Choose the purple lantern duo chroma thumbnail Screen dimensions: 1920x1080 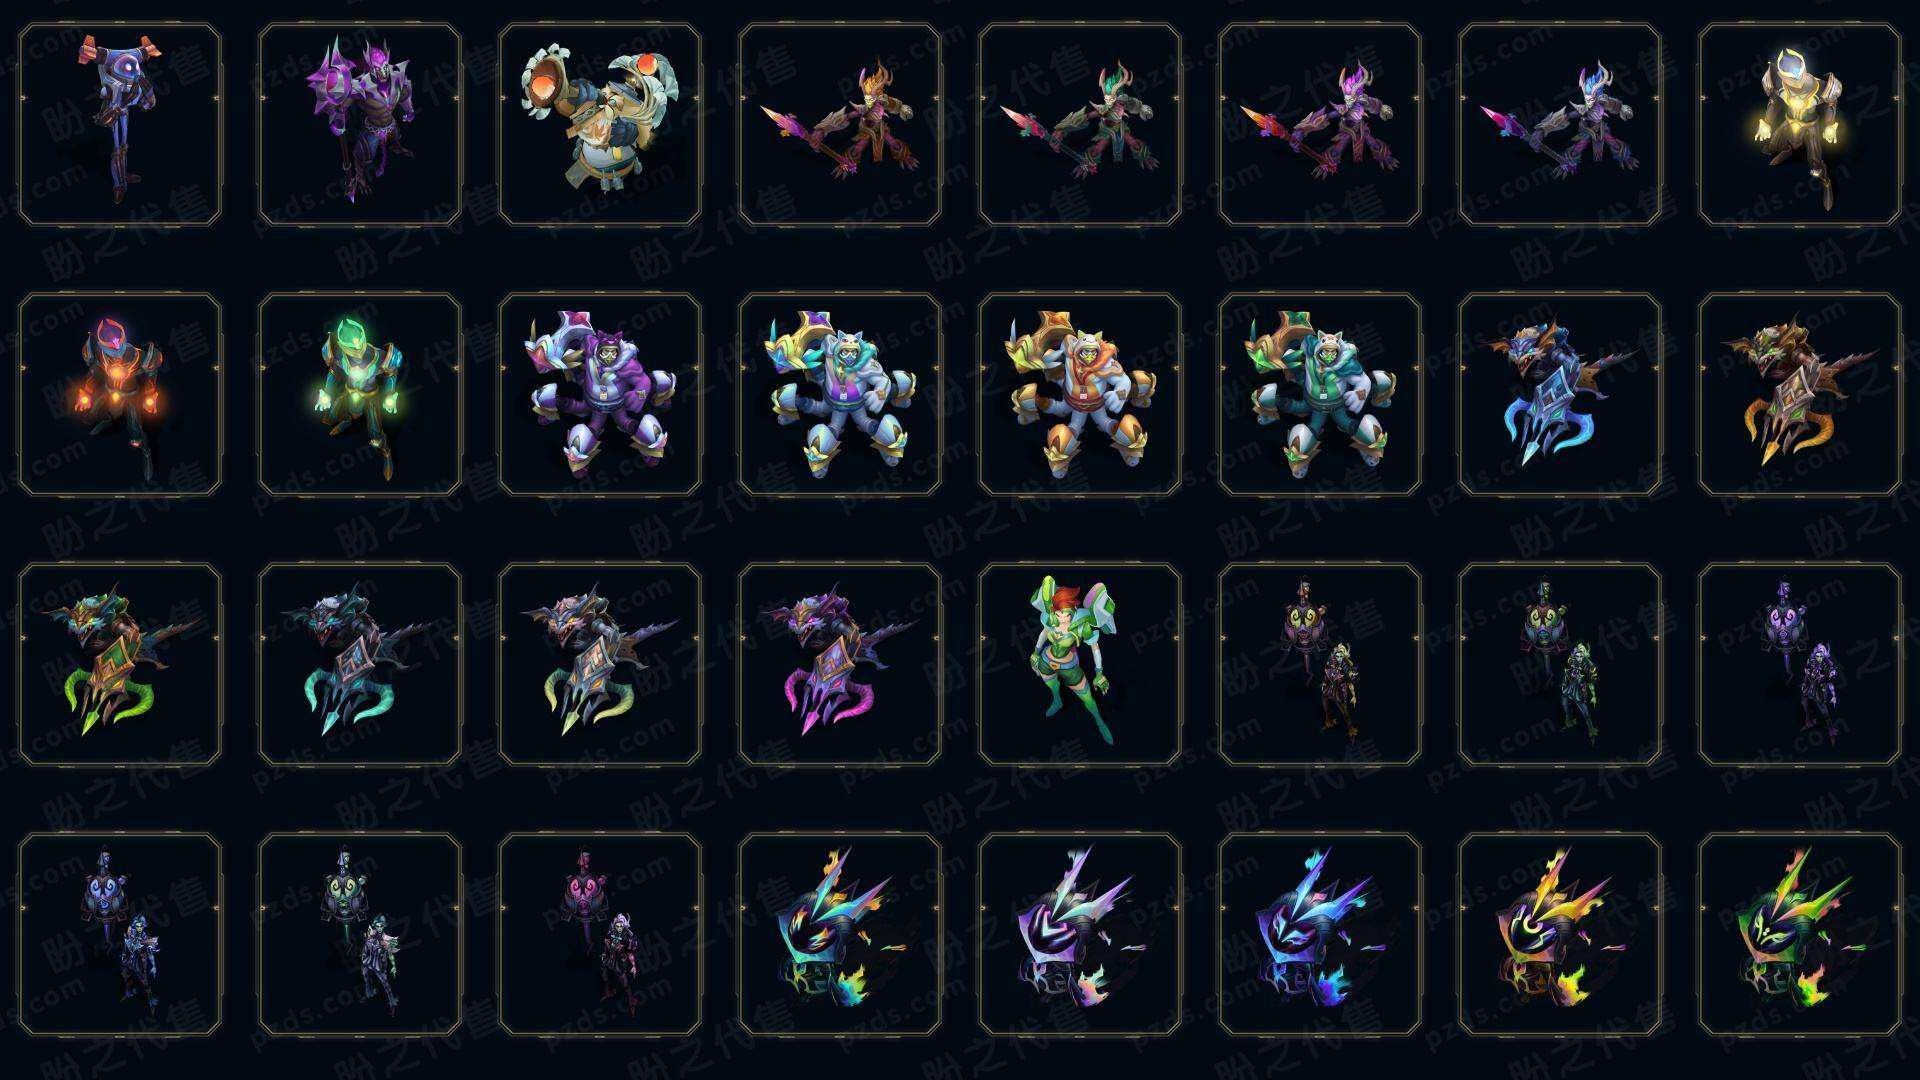1800,664
